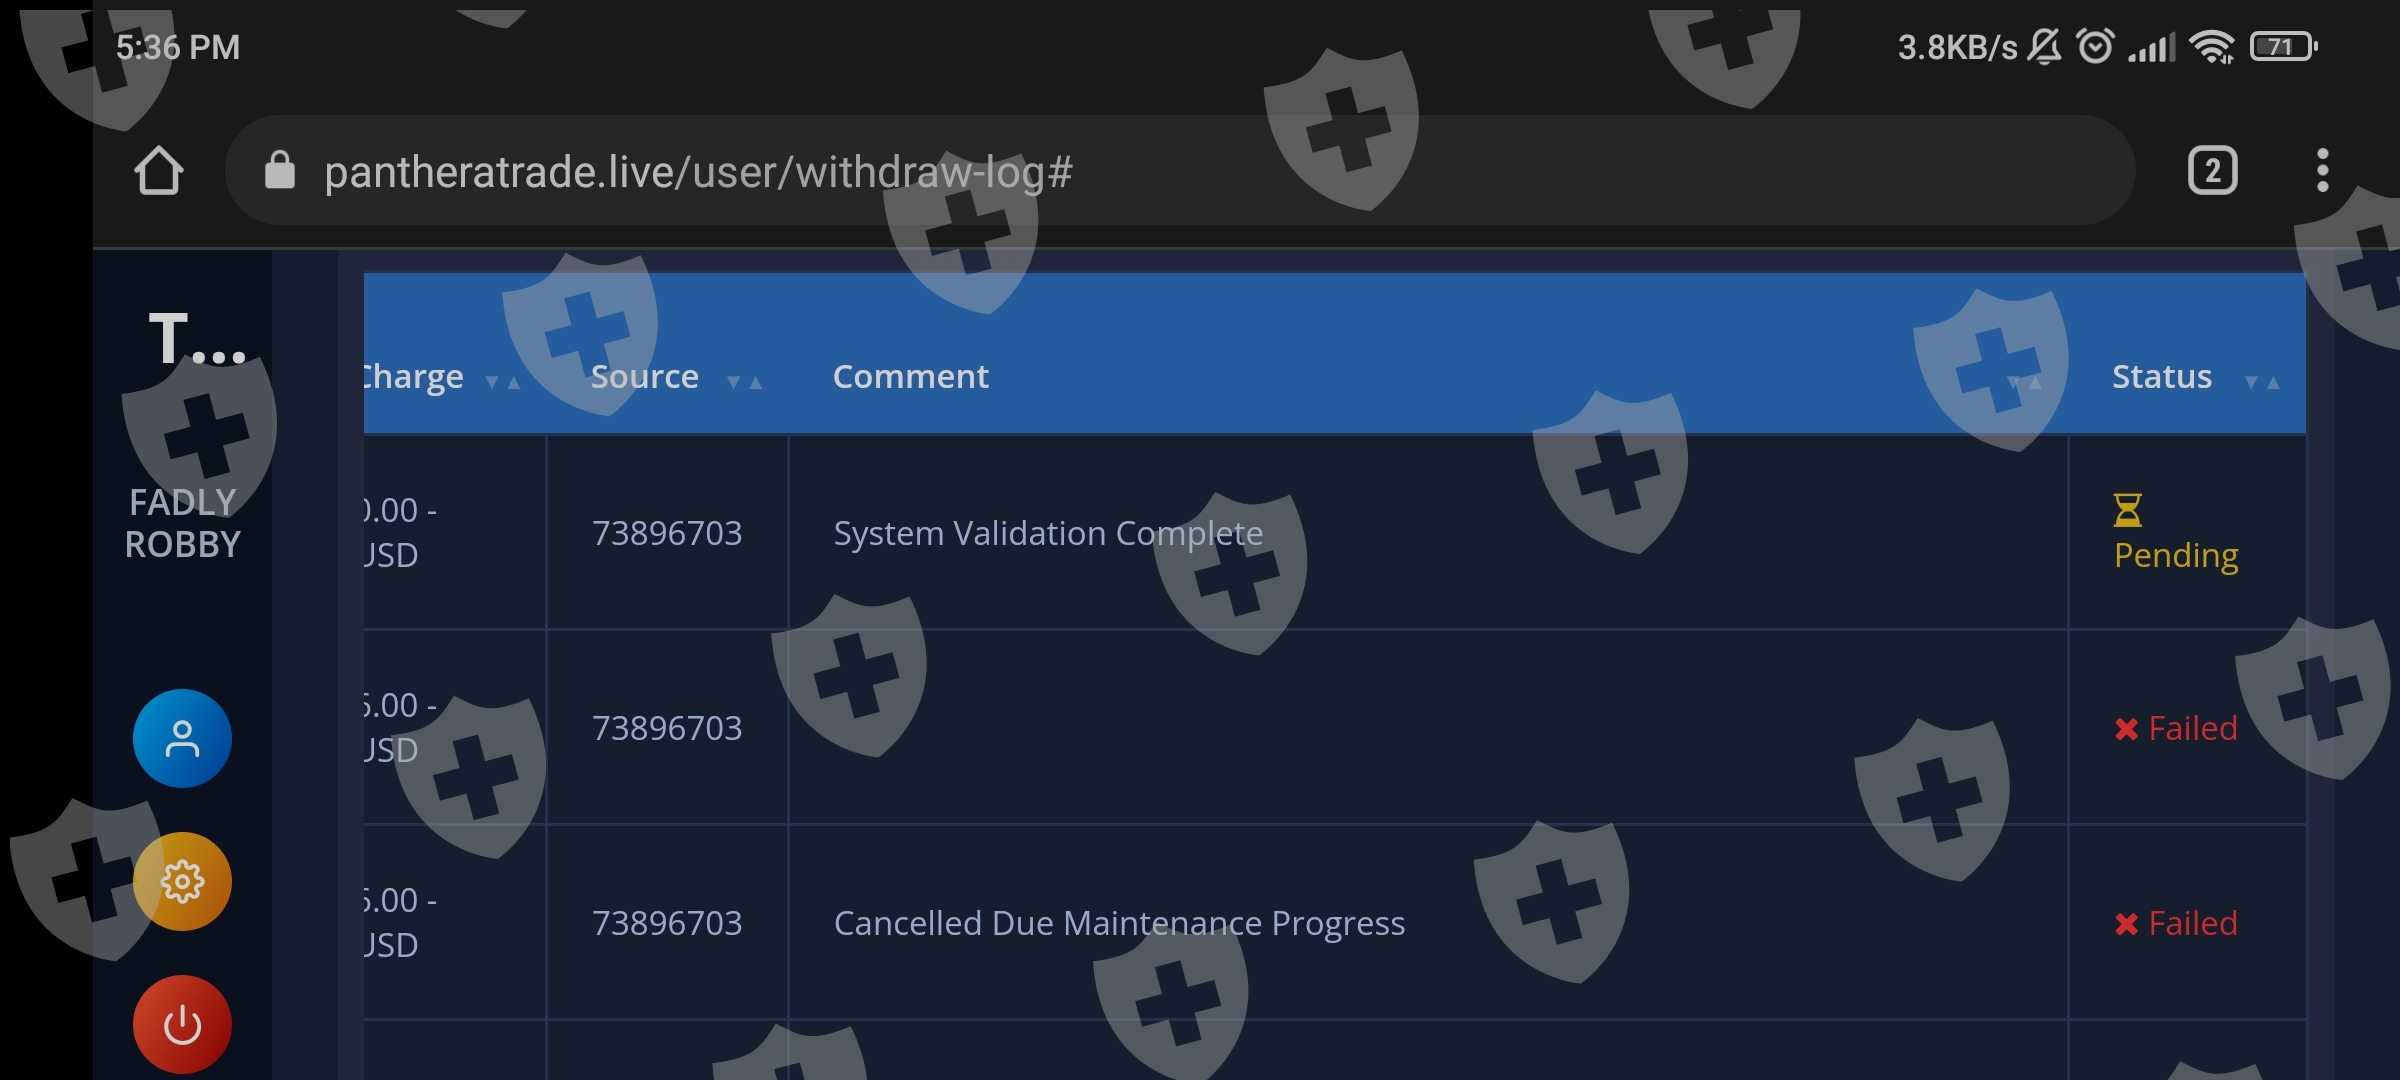Sort table by Charge column arrows
The height and width of the screenshot is (1080, 2400).
502,382
